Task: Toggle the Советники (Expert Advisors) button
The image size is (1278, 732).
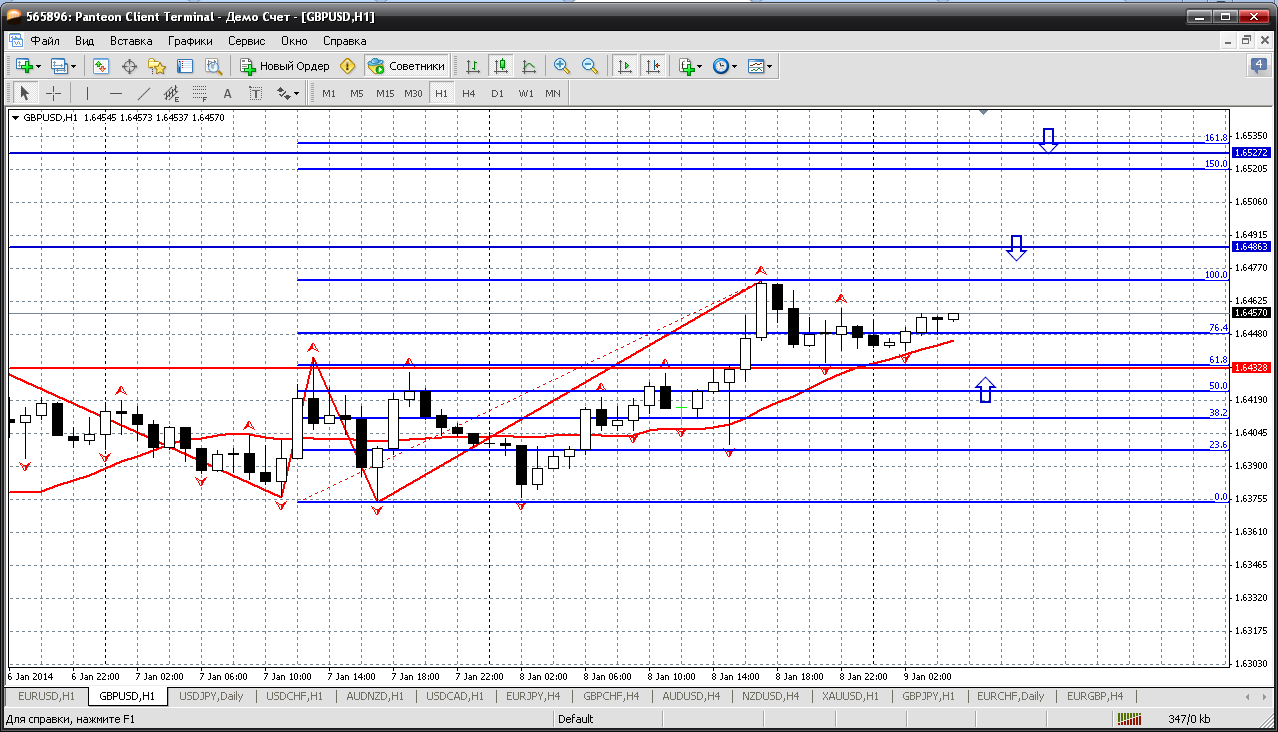Action: (x=407, y=66)
